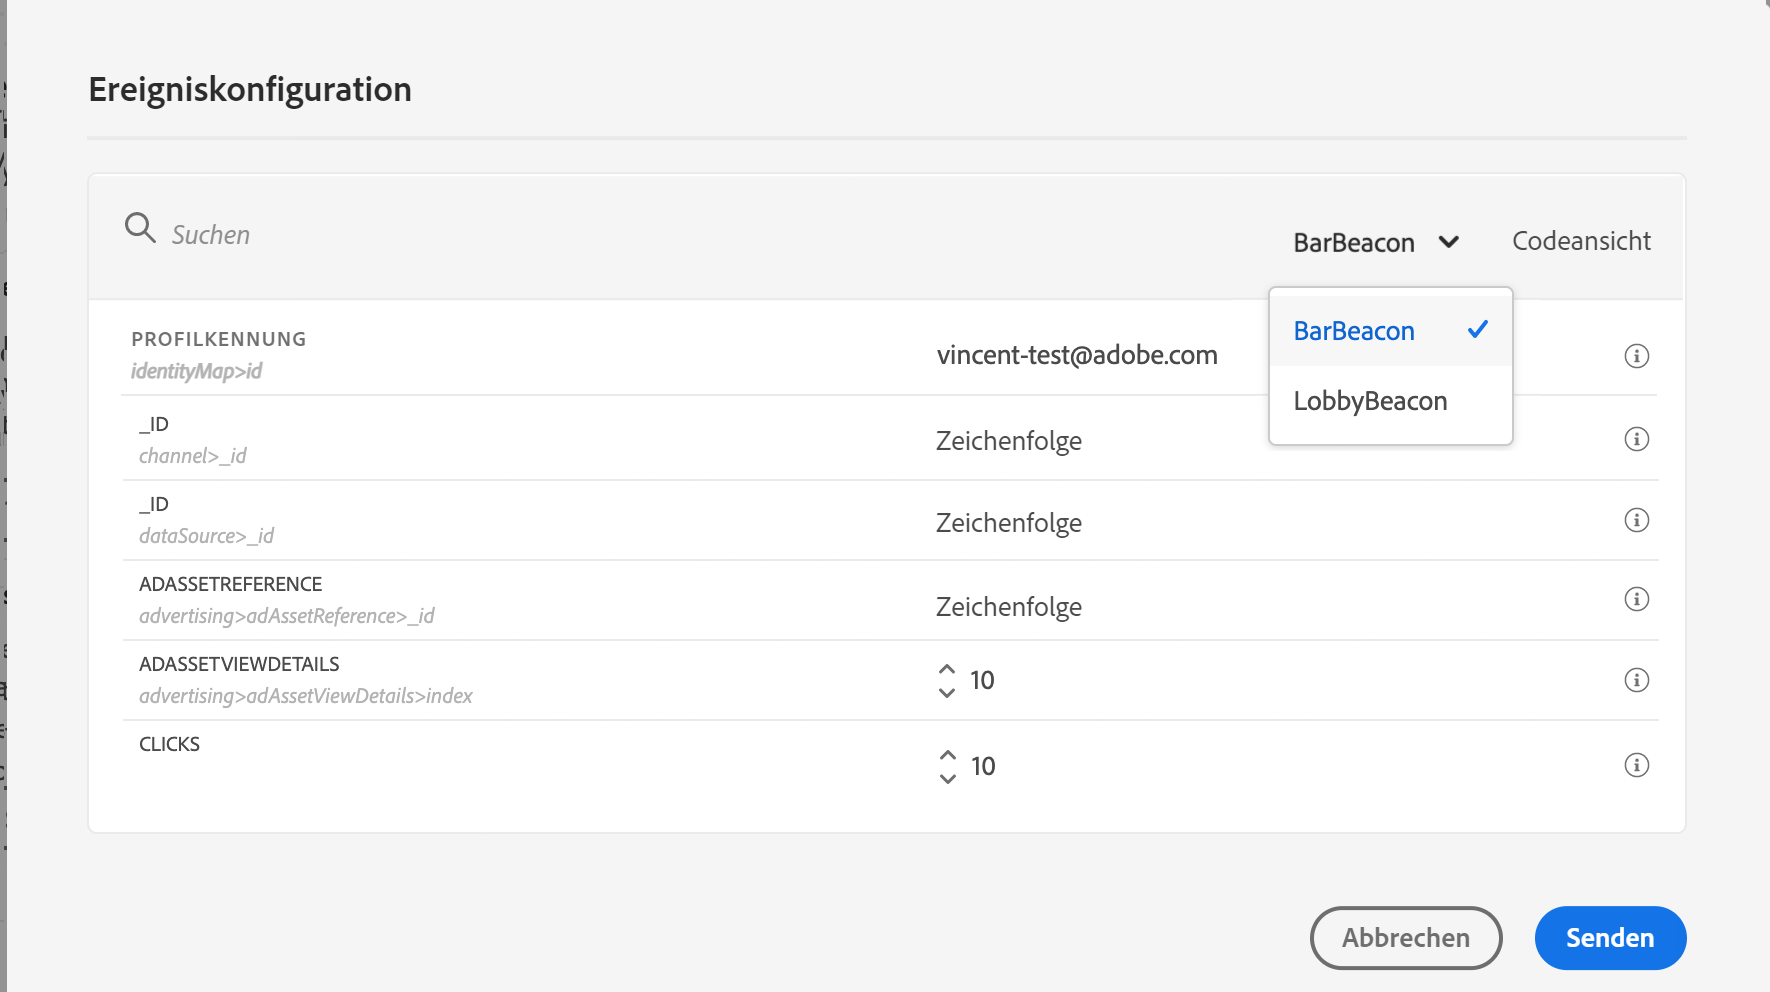Image resolution: width=1770 pixels, height=992 pixels.
Task: Decrease the ADASSETVIEWDETAILS index value
Action: pos(947,692)
